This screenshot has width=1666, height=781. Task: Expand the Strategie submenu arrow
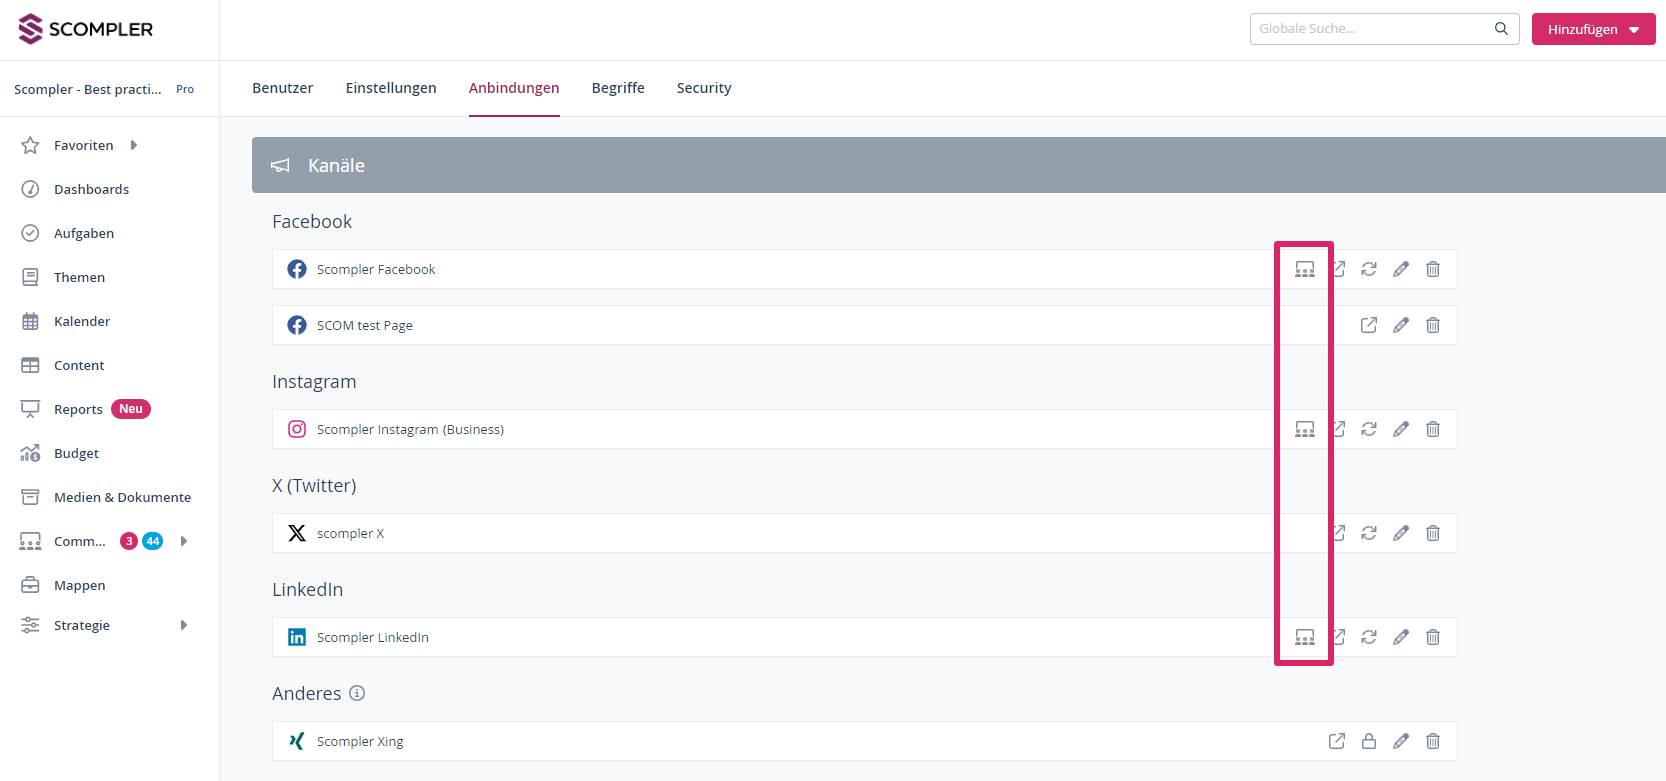click(184, 625)
